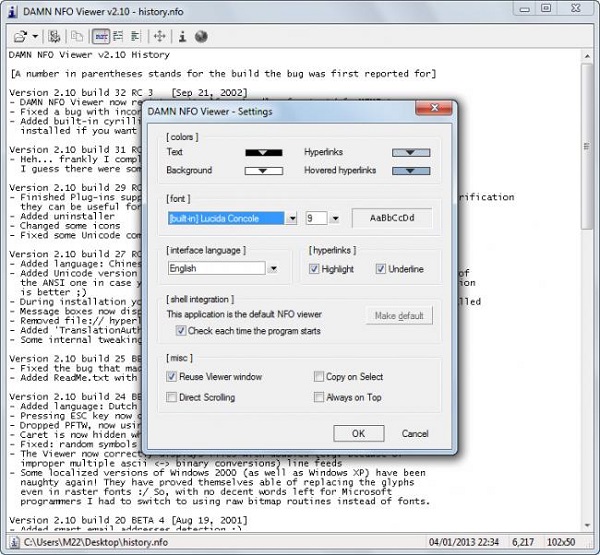Click the 04/01/2013 22:34 status entry
The image size is (600, 555).
[464, 542]
